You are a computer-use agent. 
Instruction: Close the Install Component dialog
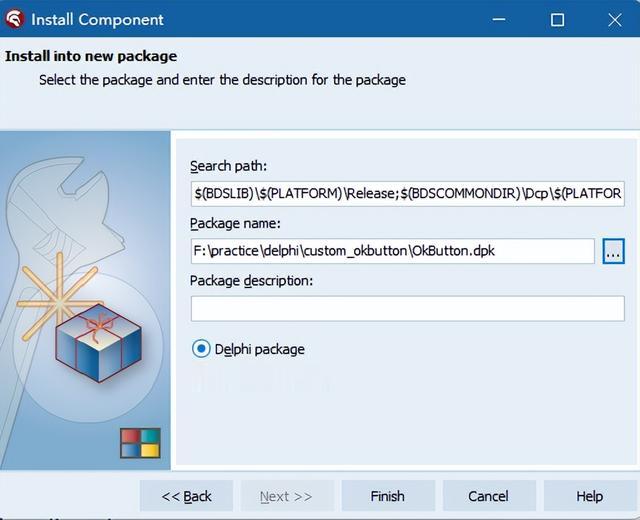[615, 19]
